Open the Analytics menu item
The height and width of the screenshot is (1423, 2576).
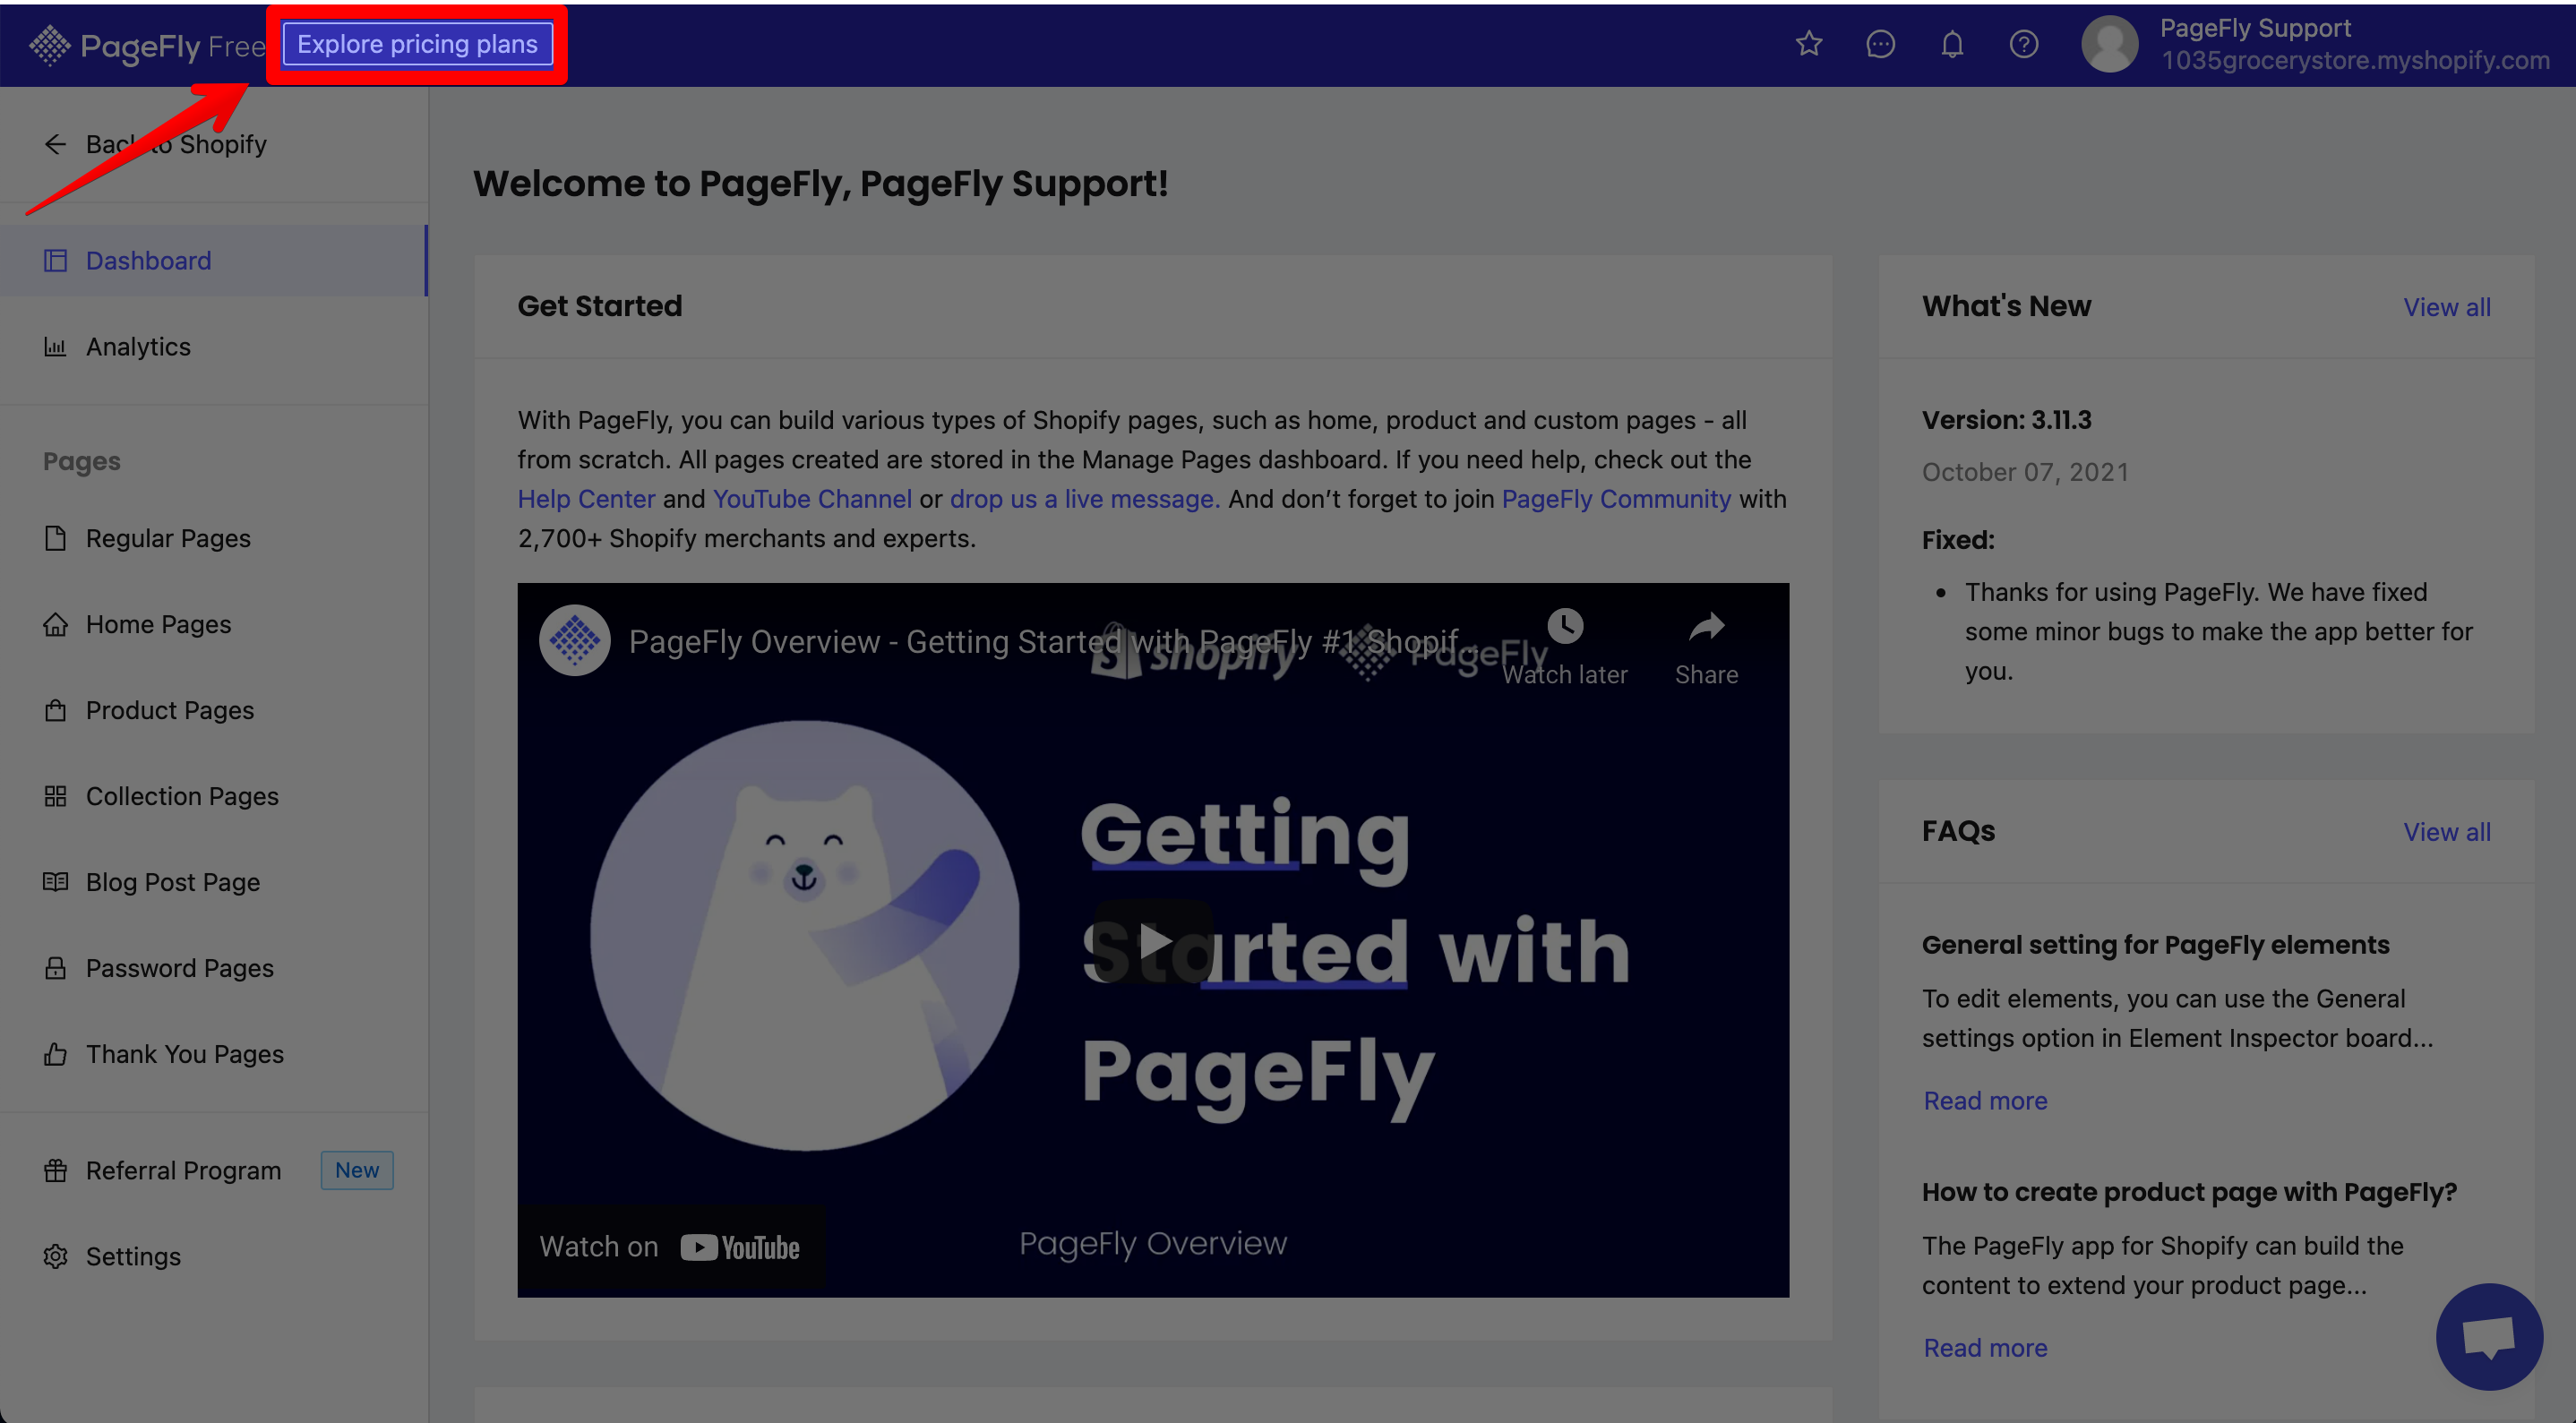click(213, 347)
